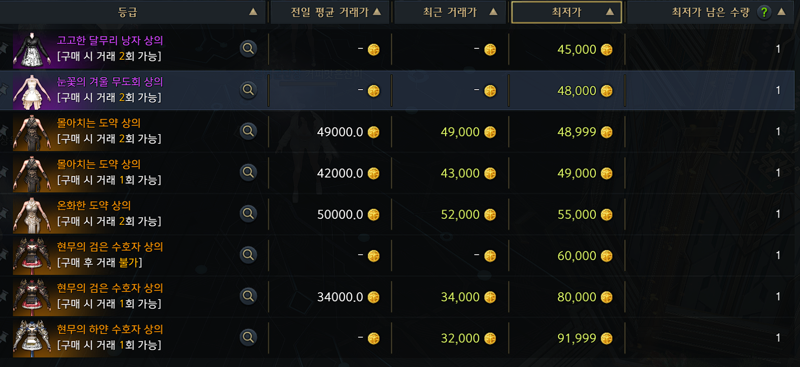The image size is (800, 367).
Task: Select the highlighted 최저가 column header
Action: (566, 13)
